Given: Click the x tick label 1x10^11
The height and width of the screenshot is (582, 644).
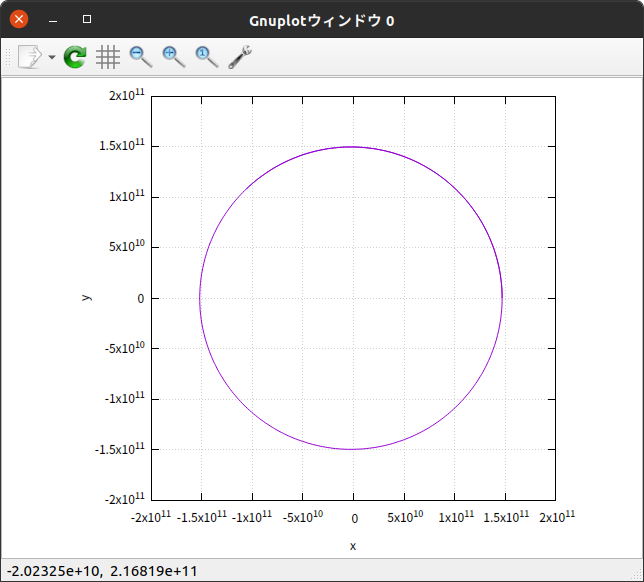Looking at the screenshot, I should 456,516.
